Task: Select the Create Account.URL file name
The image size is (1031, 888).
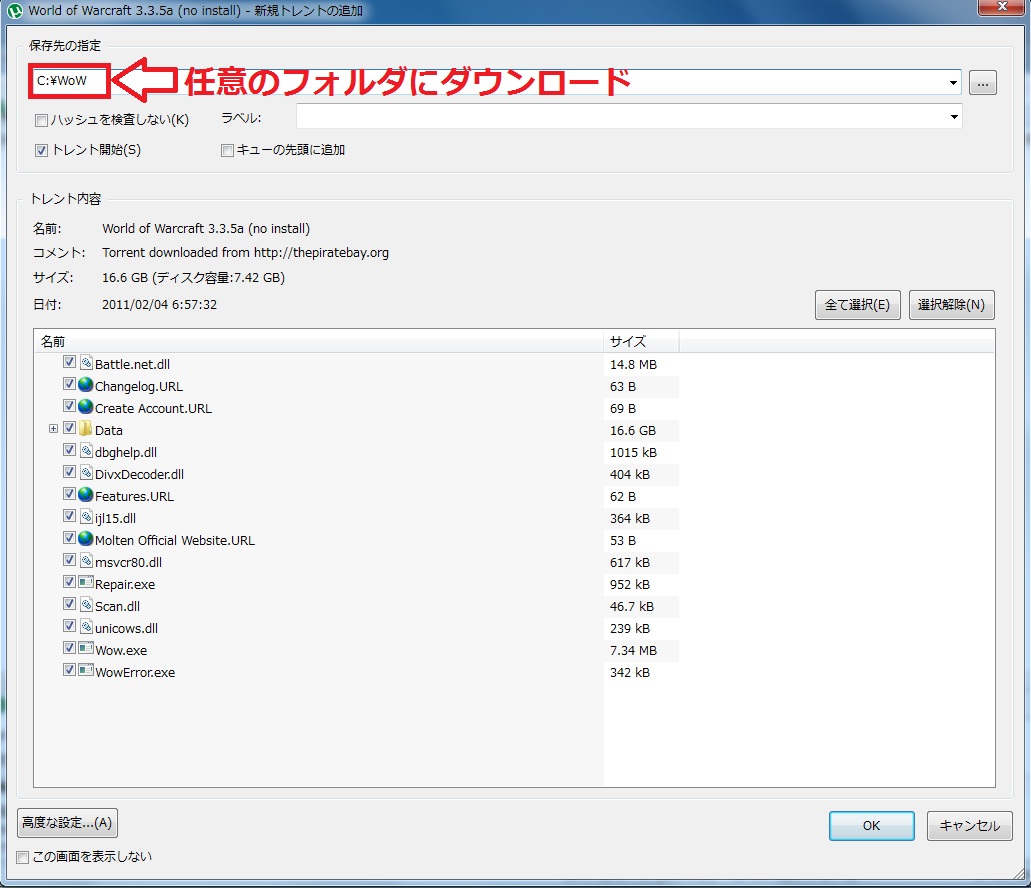Action: pos(153,409)
